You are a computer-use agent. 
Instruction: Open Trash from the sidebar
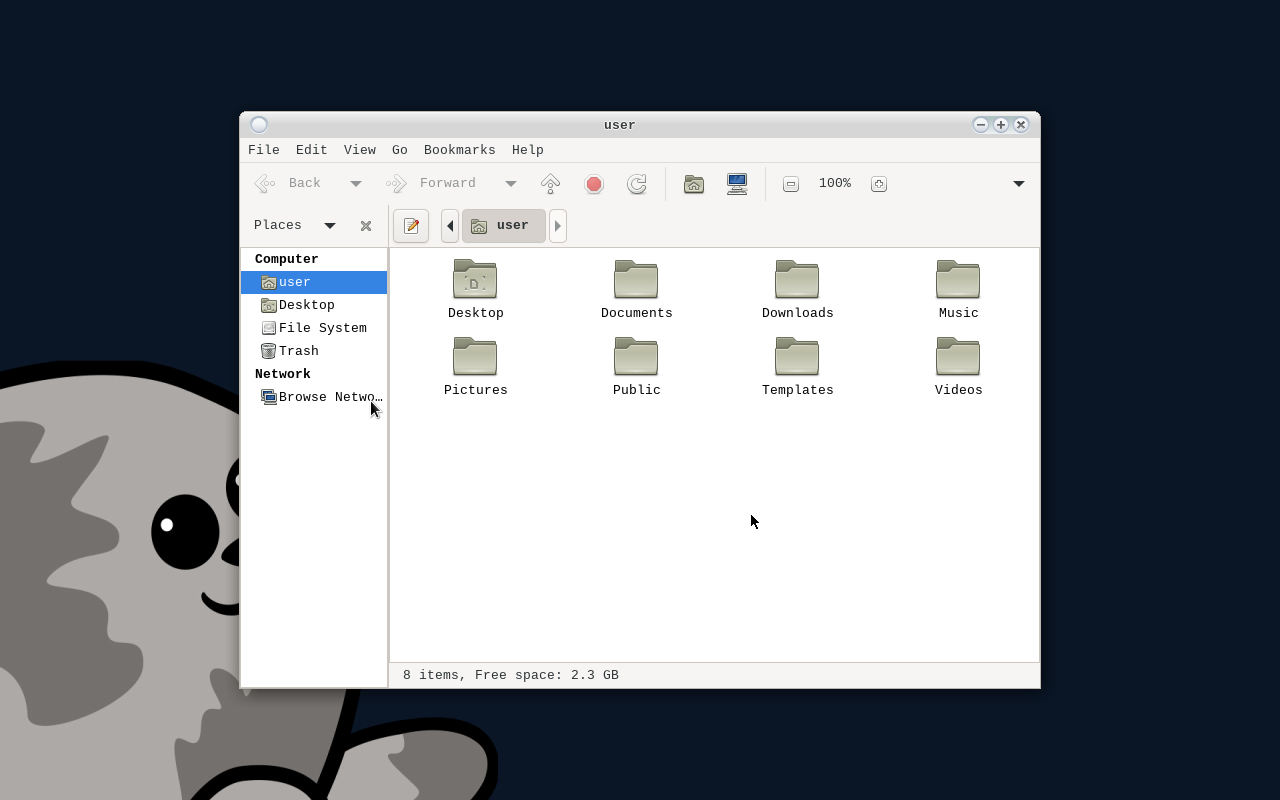pos(314,352)
